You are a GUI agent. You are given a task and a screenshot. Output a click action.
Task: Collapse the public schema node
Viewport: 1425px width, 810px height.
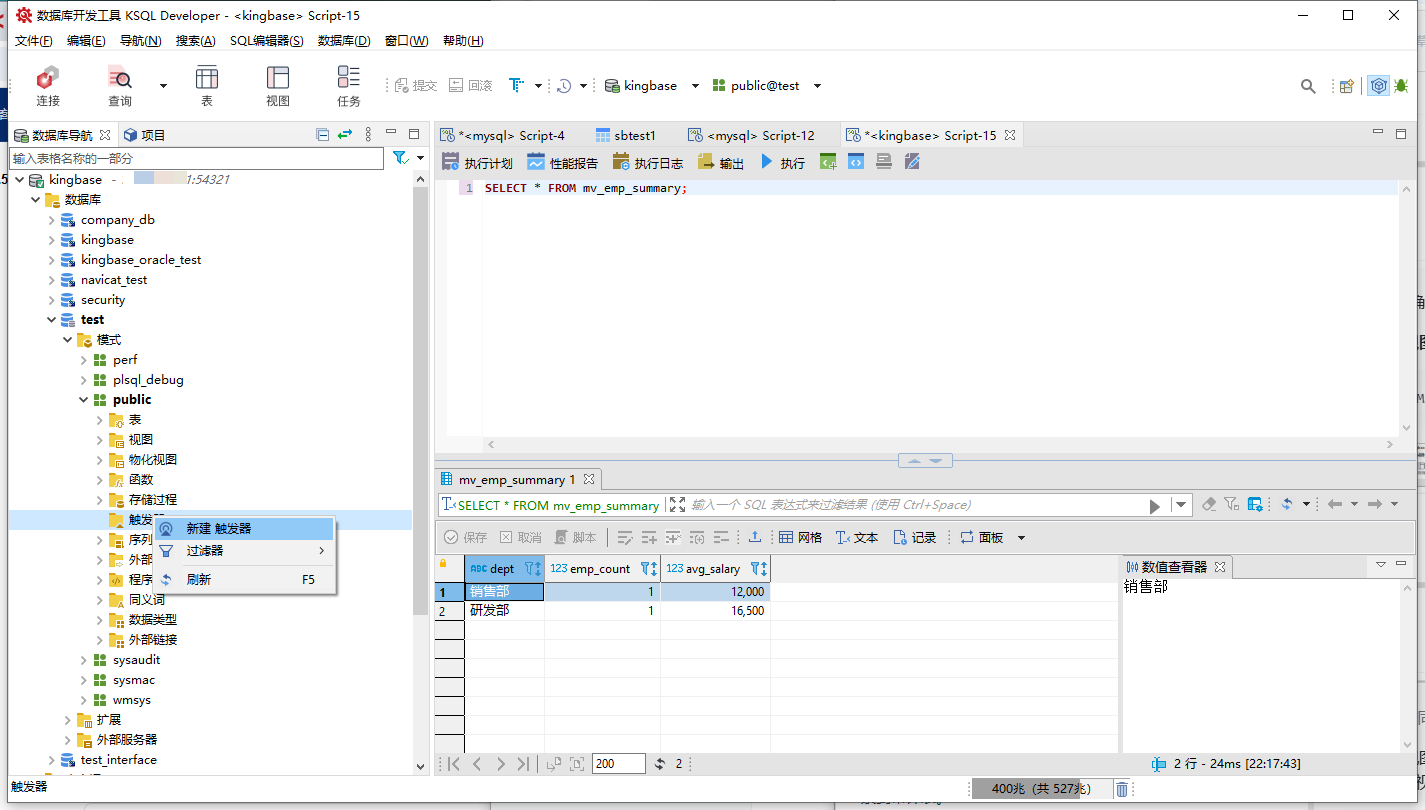point(84,400)
